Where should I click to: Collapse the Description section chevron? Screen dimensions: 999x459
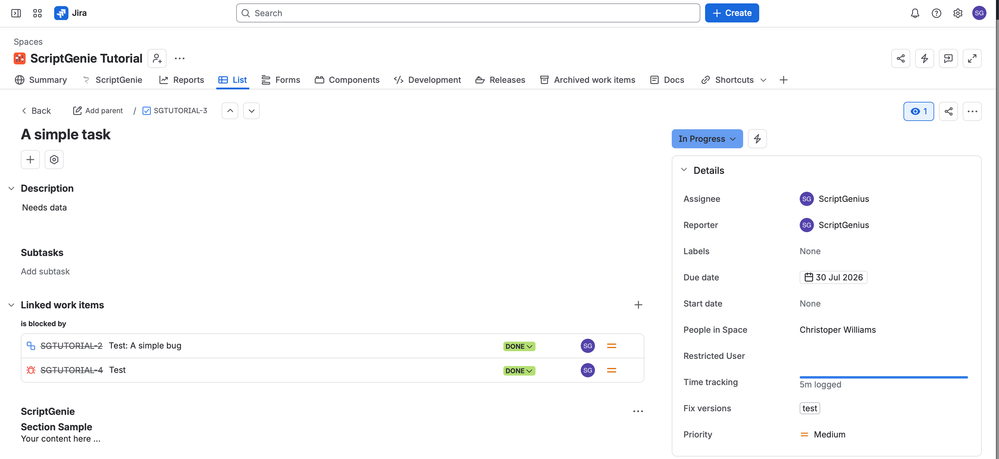tap(11, 189)
